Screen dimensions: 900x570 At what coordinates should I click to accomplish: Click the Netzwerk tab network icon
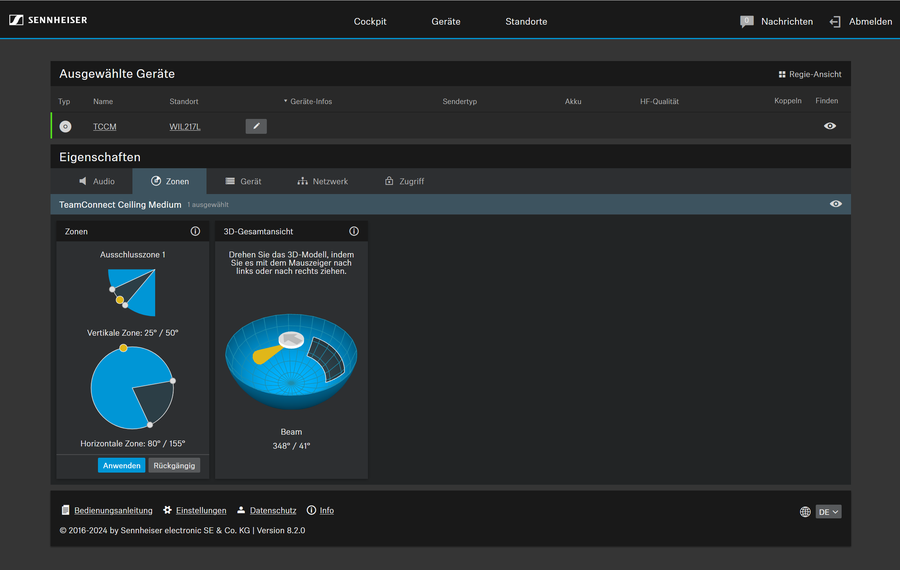coord(302,181)
